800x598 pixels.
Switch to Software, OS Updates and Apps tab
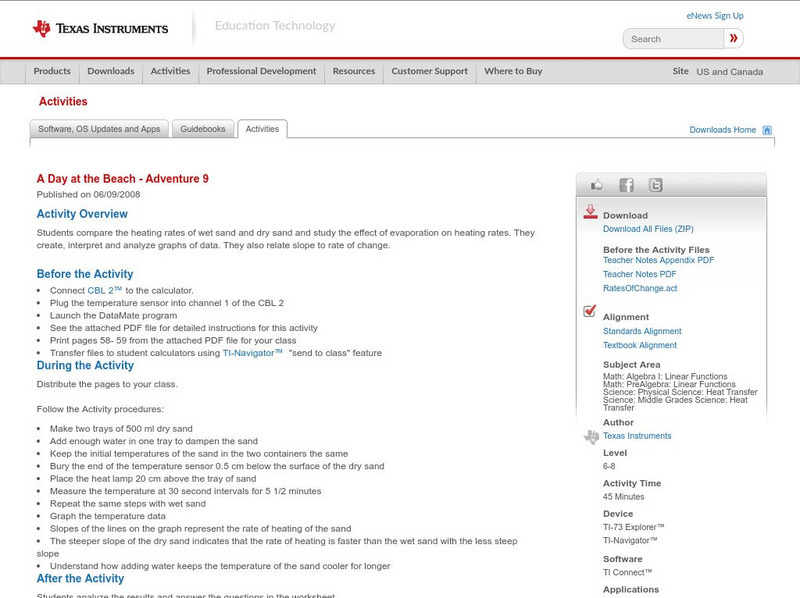[99, 129]
